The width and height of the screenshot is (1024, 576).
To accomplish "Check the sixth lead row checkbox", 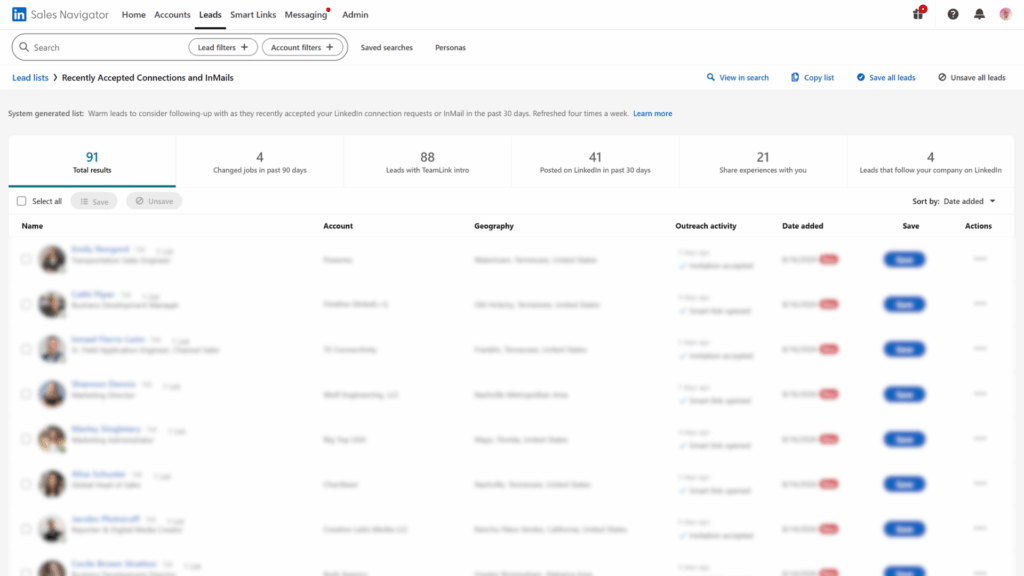I will (25, 484).
